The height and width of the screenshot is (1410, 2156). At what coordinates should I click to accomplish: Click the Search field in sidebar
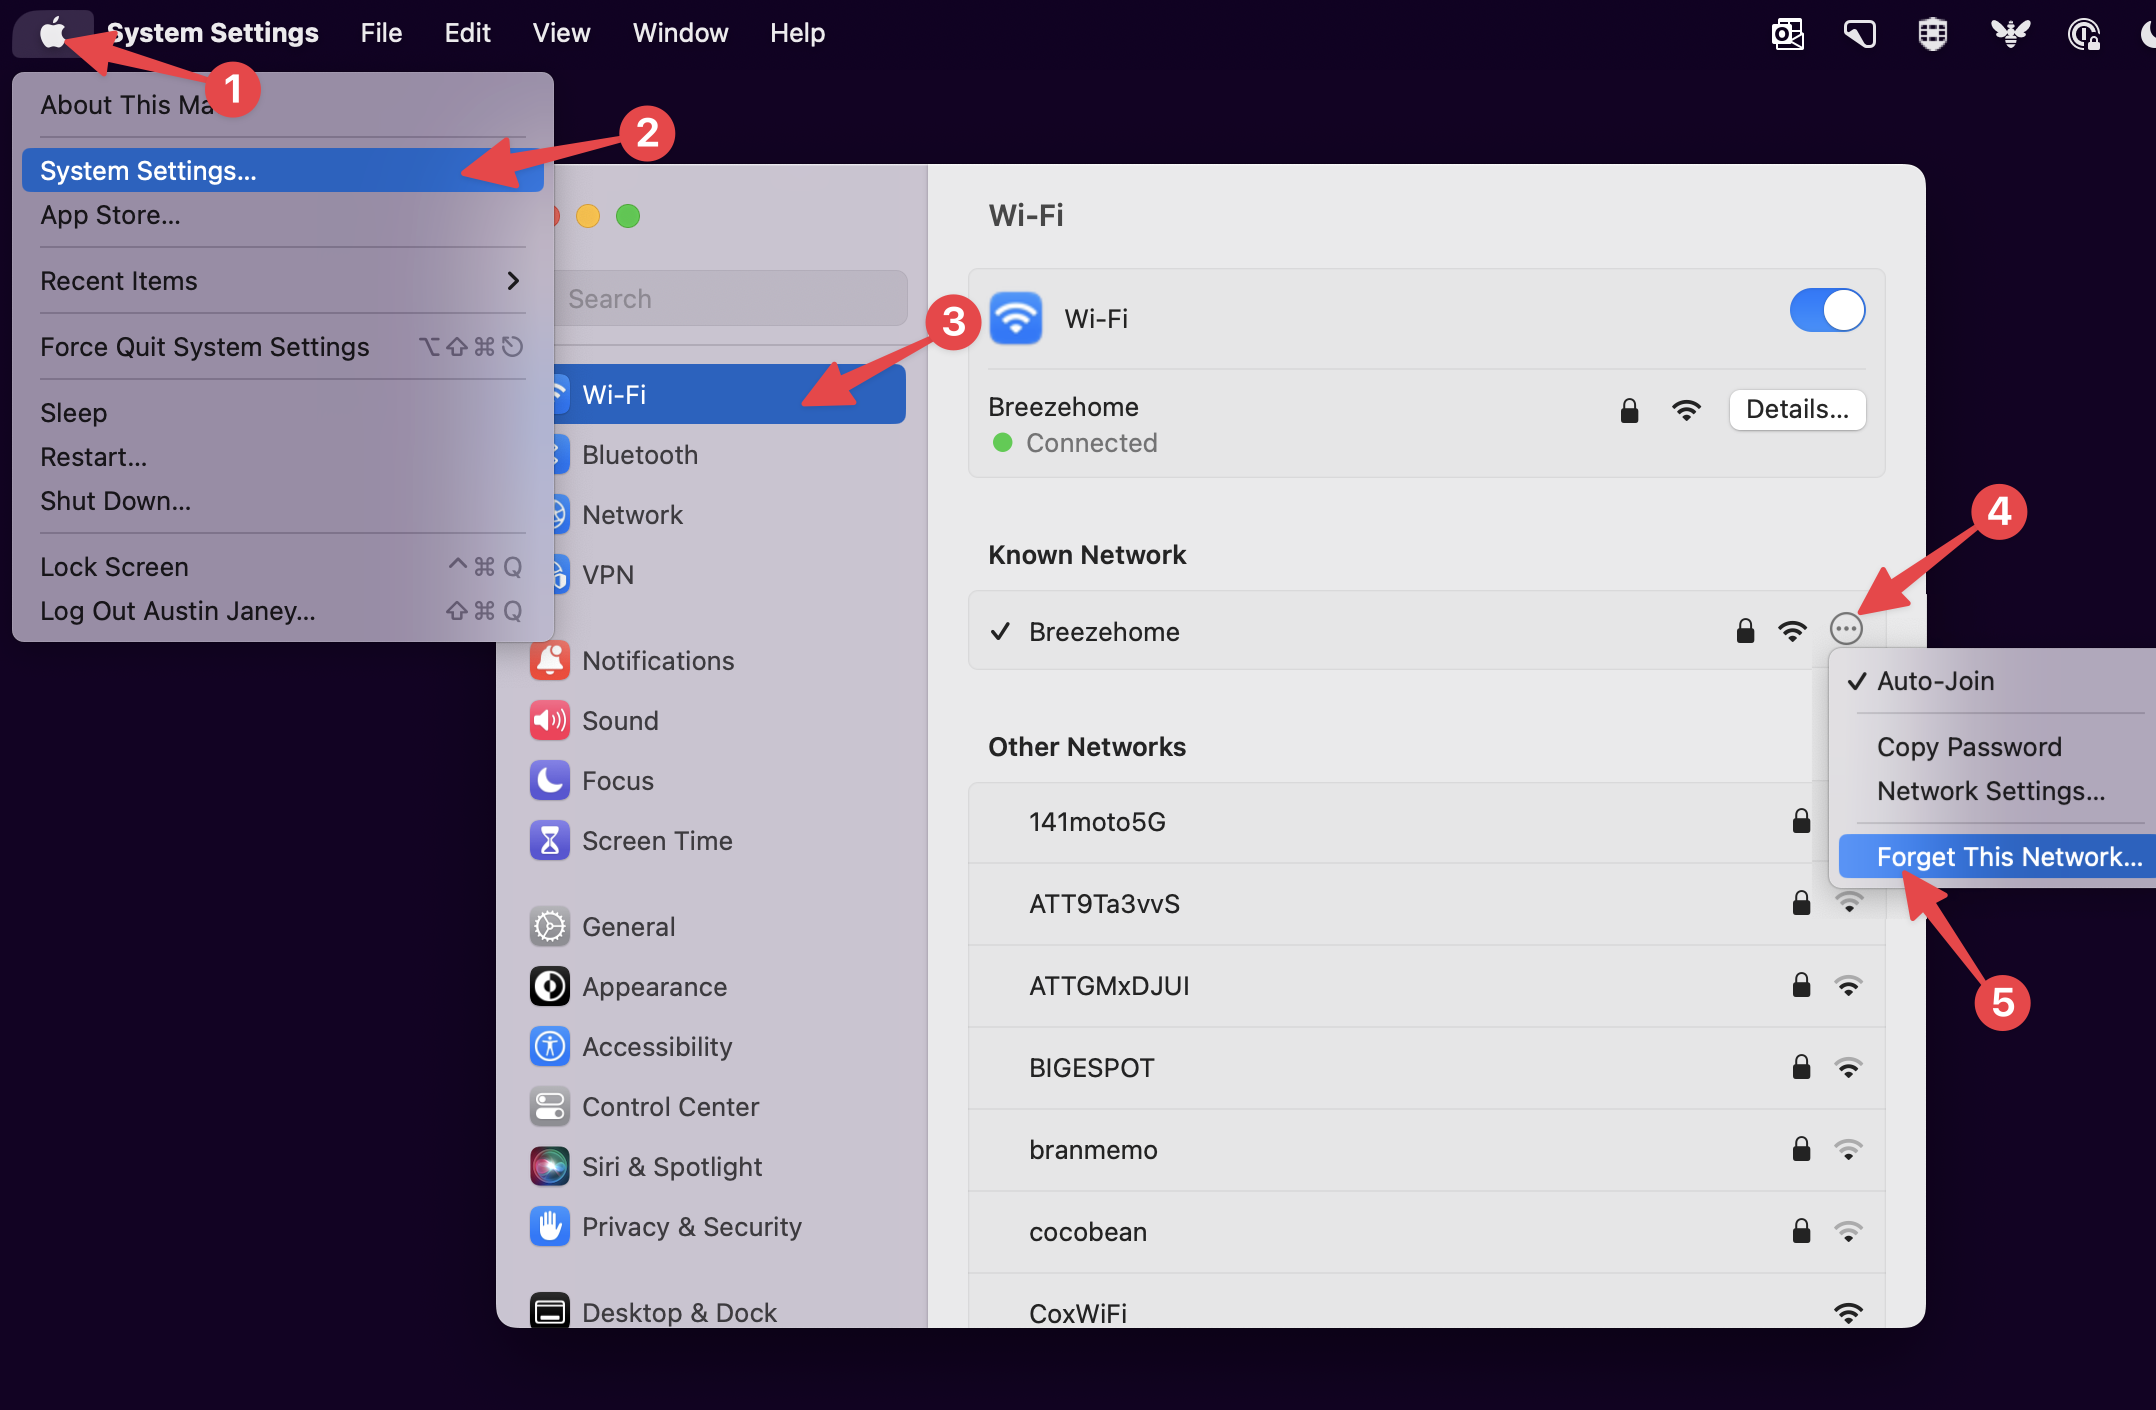730,299
